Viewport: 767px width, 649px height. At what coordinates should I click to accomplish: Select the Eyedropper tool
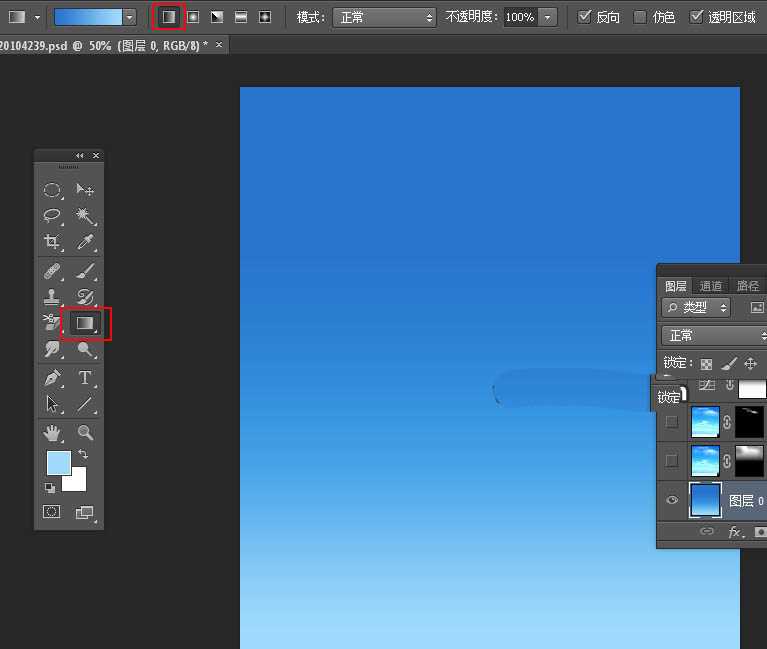[85, 243]
